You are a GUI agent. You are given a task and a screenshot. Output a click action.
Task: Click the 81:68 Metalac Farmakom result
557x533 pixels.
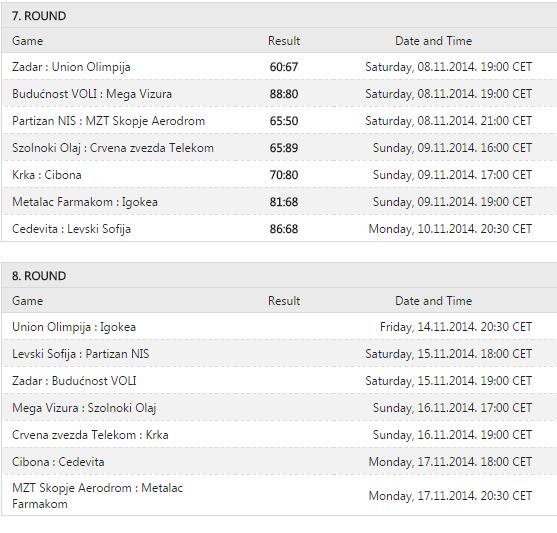point(283,202)
